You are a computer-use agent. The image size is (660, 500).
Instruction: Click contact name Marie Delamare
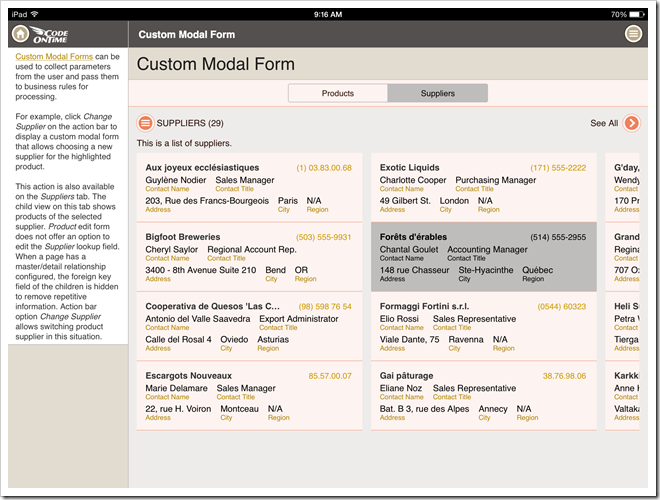coord(176,388)
